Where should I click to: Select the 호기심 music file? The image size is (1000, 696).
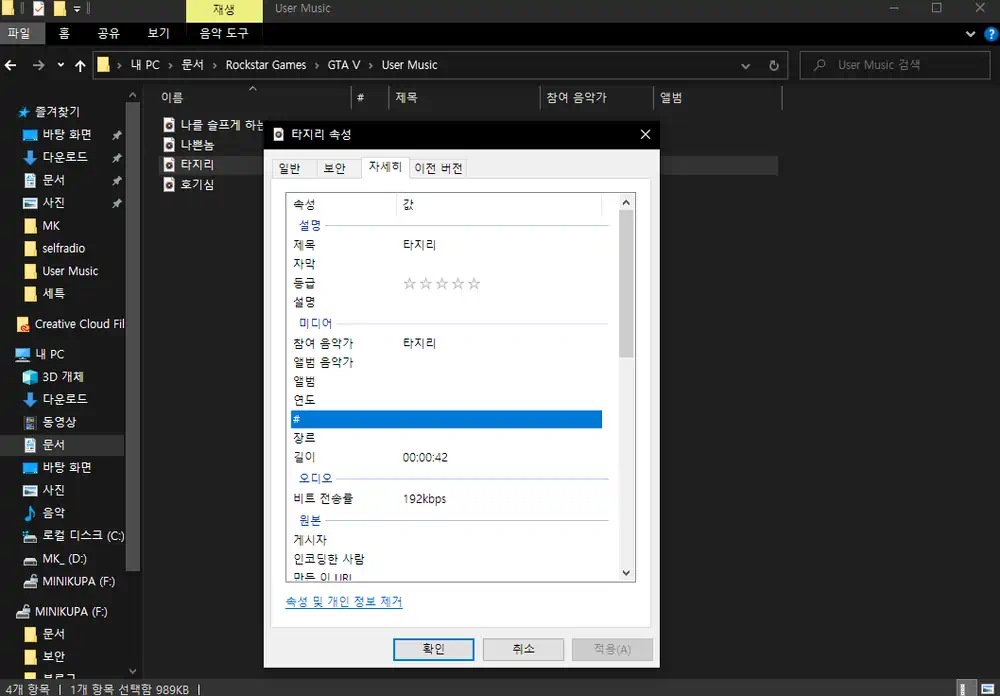pyautogui.click(x=197, y=185)
